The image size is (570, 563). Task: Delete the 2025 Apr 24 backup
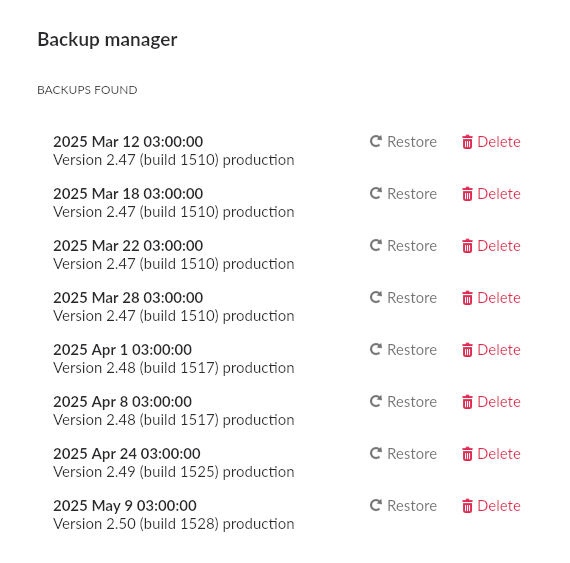click(x=491, y=454)
